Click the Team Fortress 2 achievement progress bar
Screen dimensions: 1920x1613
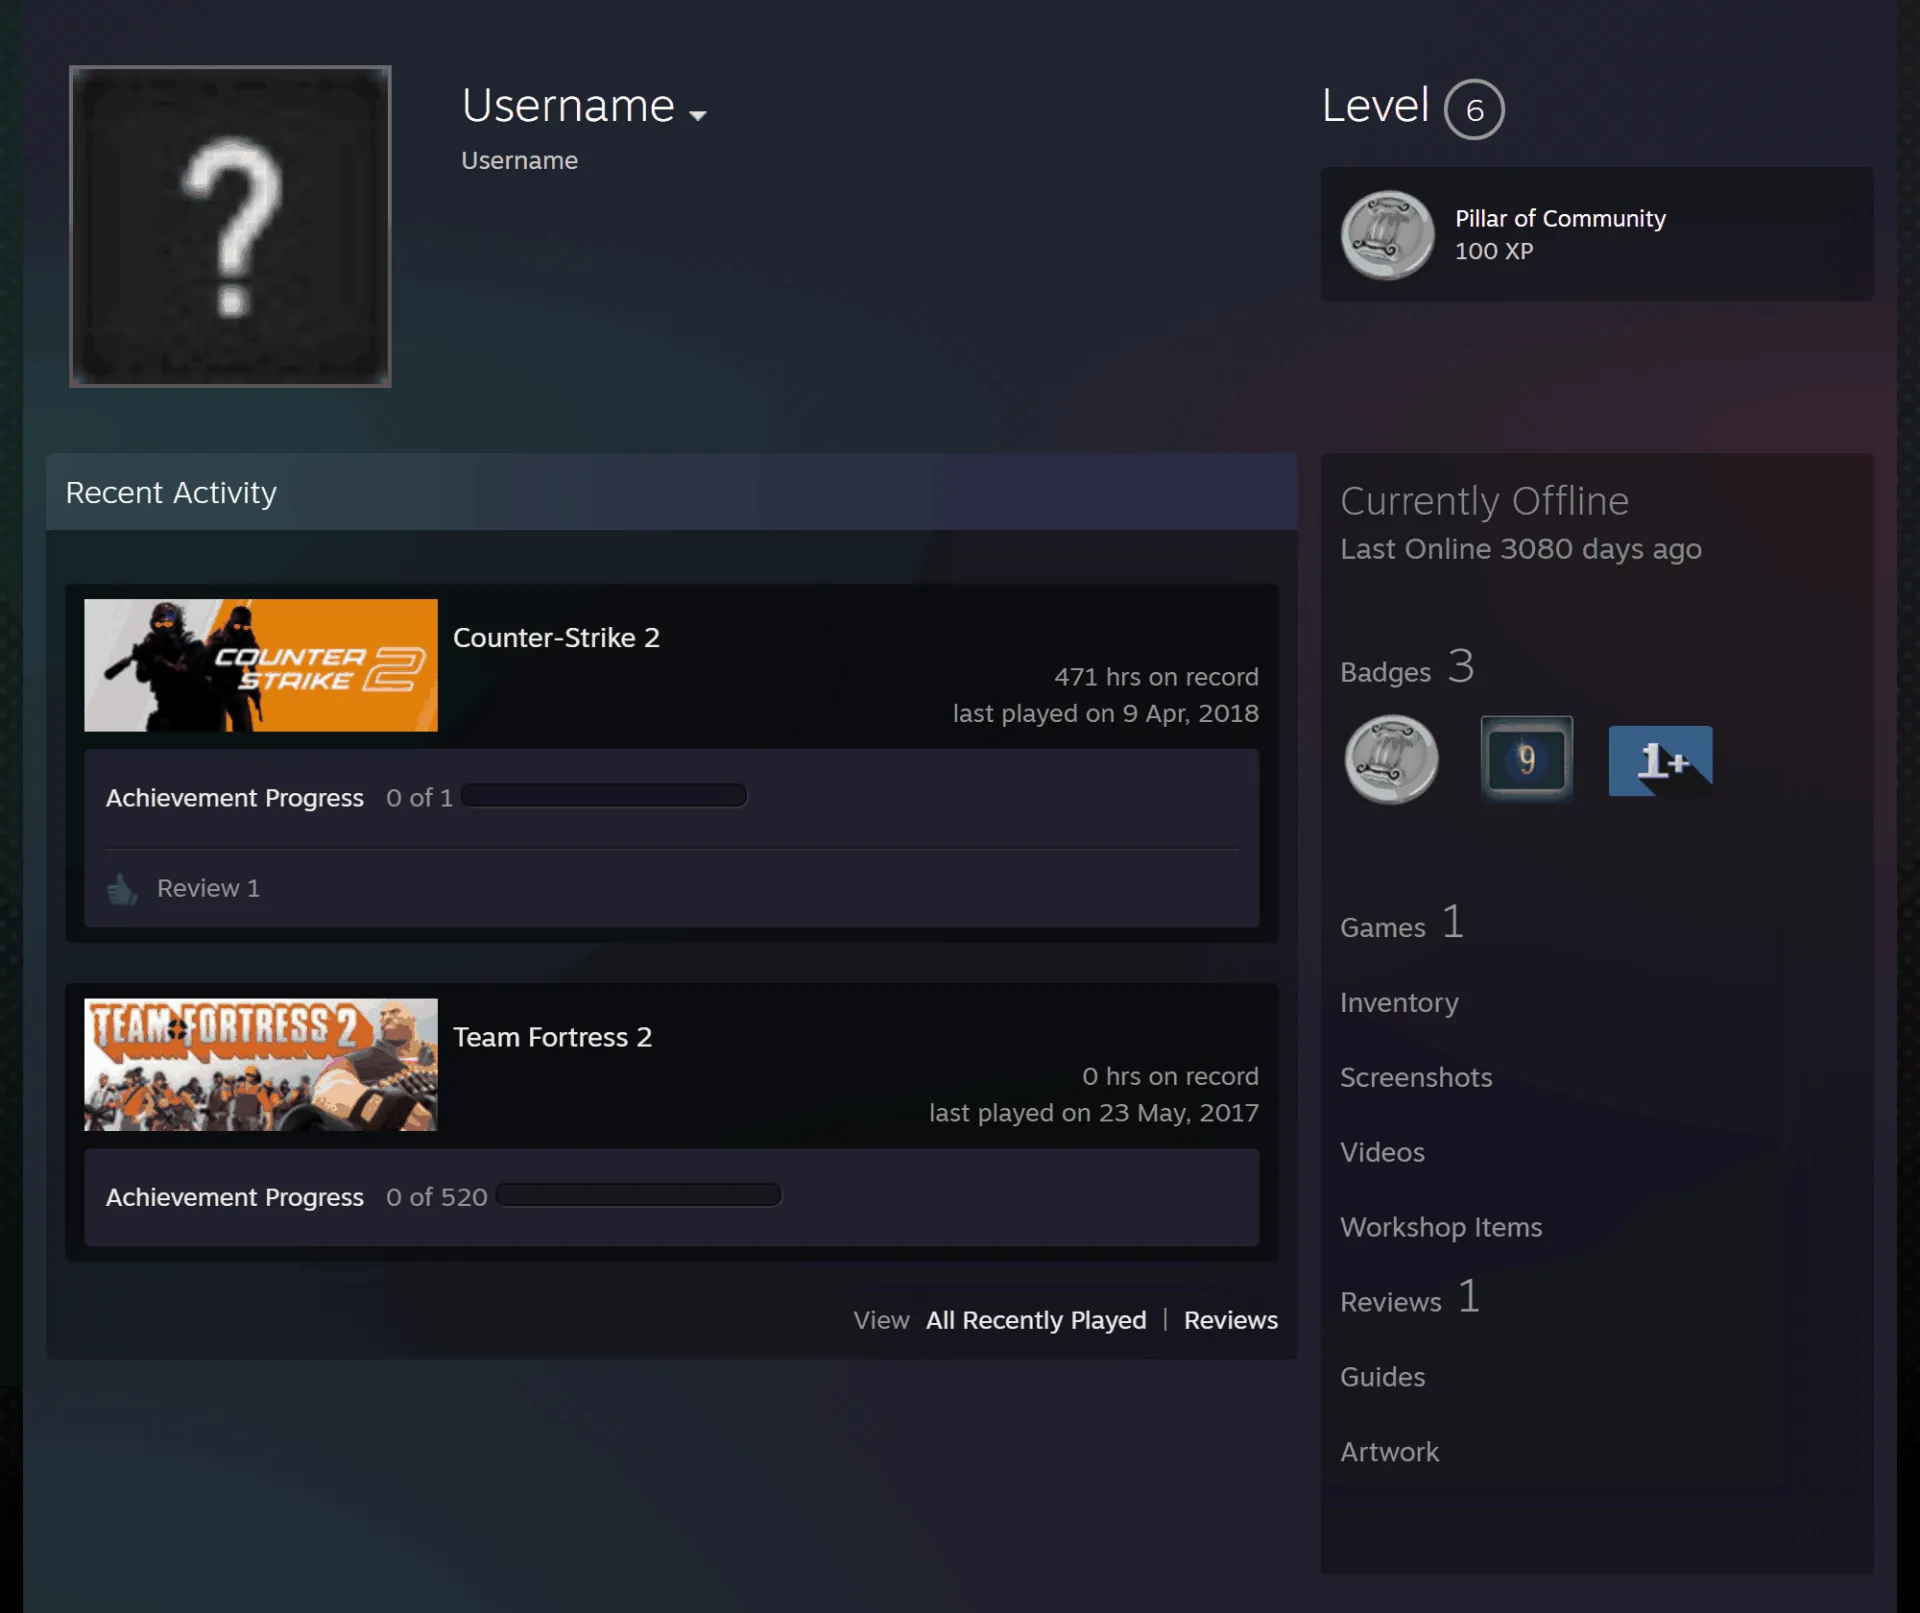639,1195
